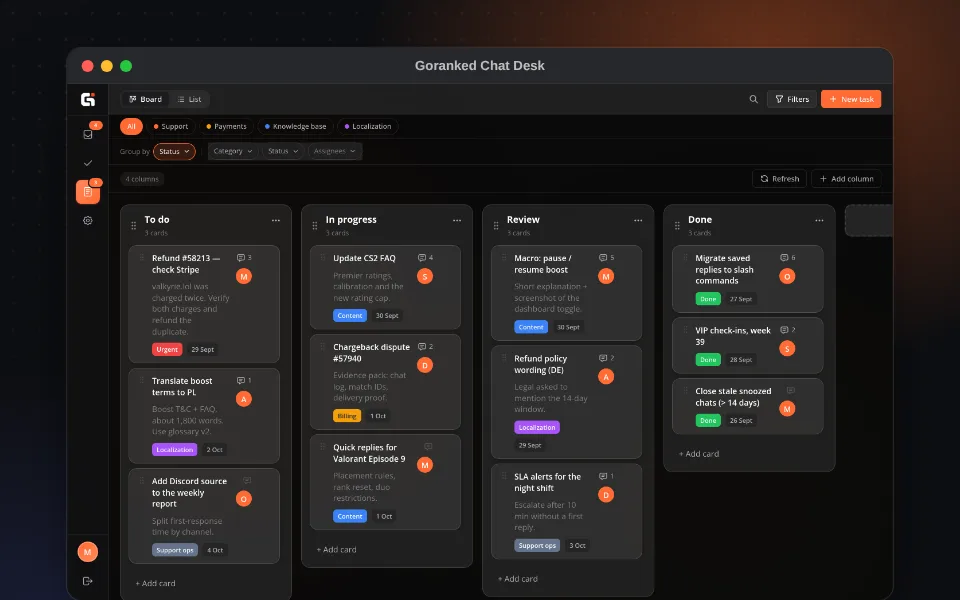
Task: Toggle the Support filter chip
Action: click(171, 126)
